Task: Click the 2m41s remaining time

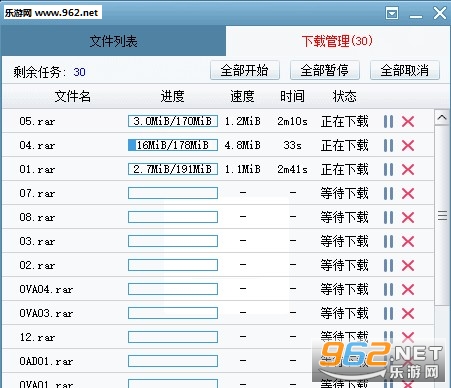Action: coord(292,169)
